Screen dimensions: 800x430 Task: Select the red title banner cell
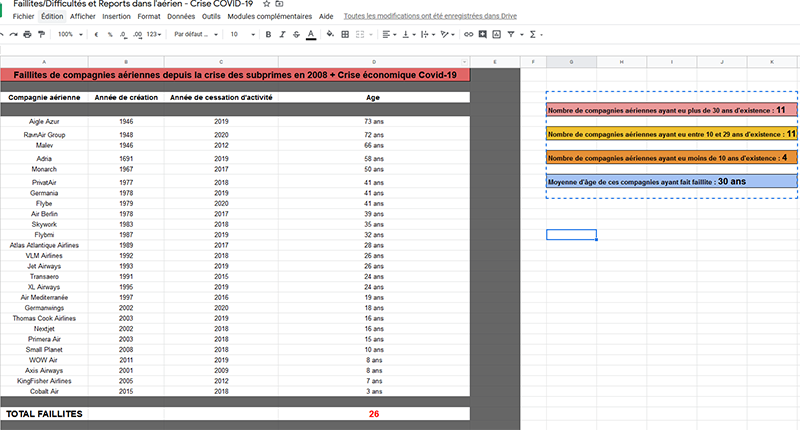pyautogui.click(x=235, y=75)
